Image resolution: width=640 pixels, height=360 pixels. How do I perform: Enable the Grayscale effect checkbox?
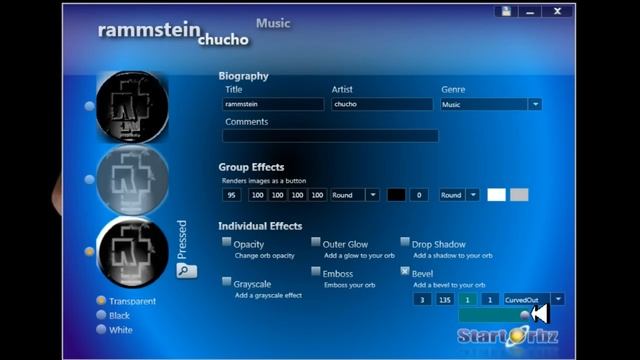[x=227, y=281]
